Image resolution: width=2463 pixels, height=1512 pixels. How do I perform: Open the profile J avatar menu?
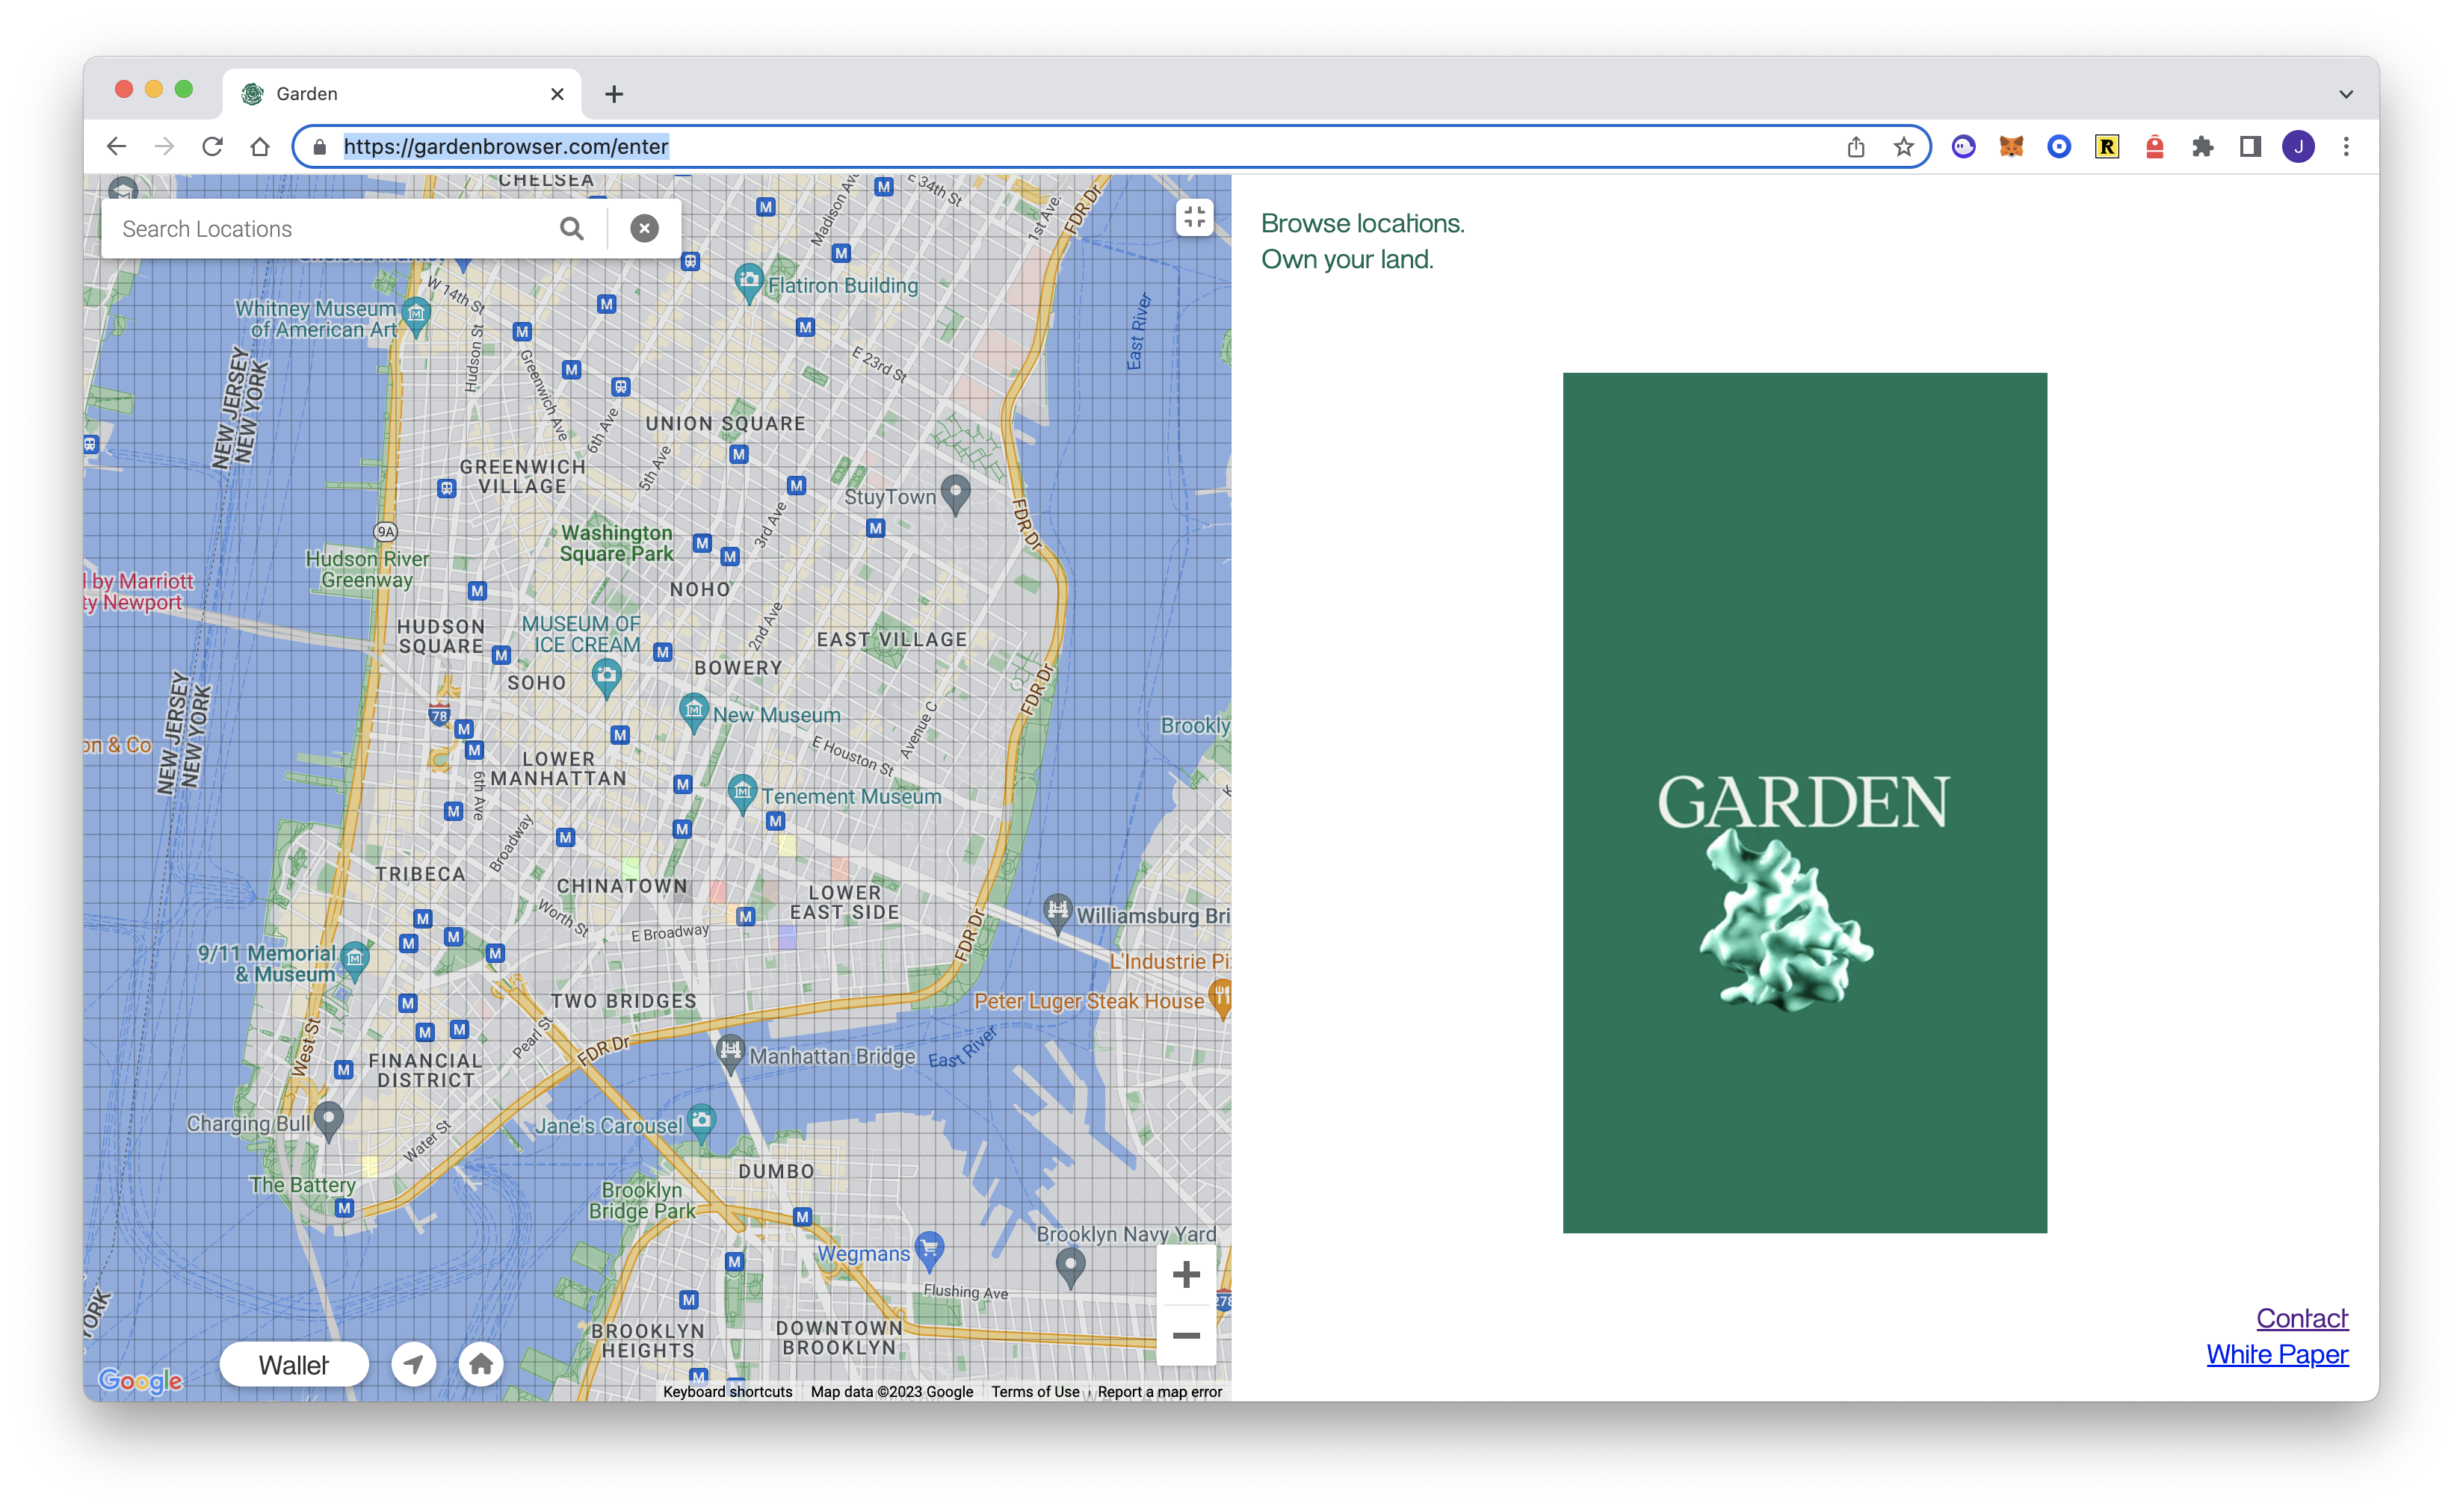2298,147
